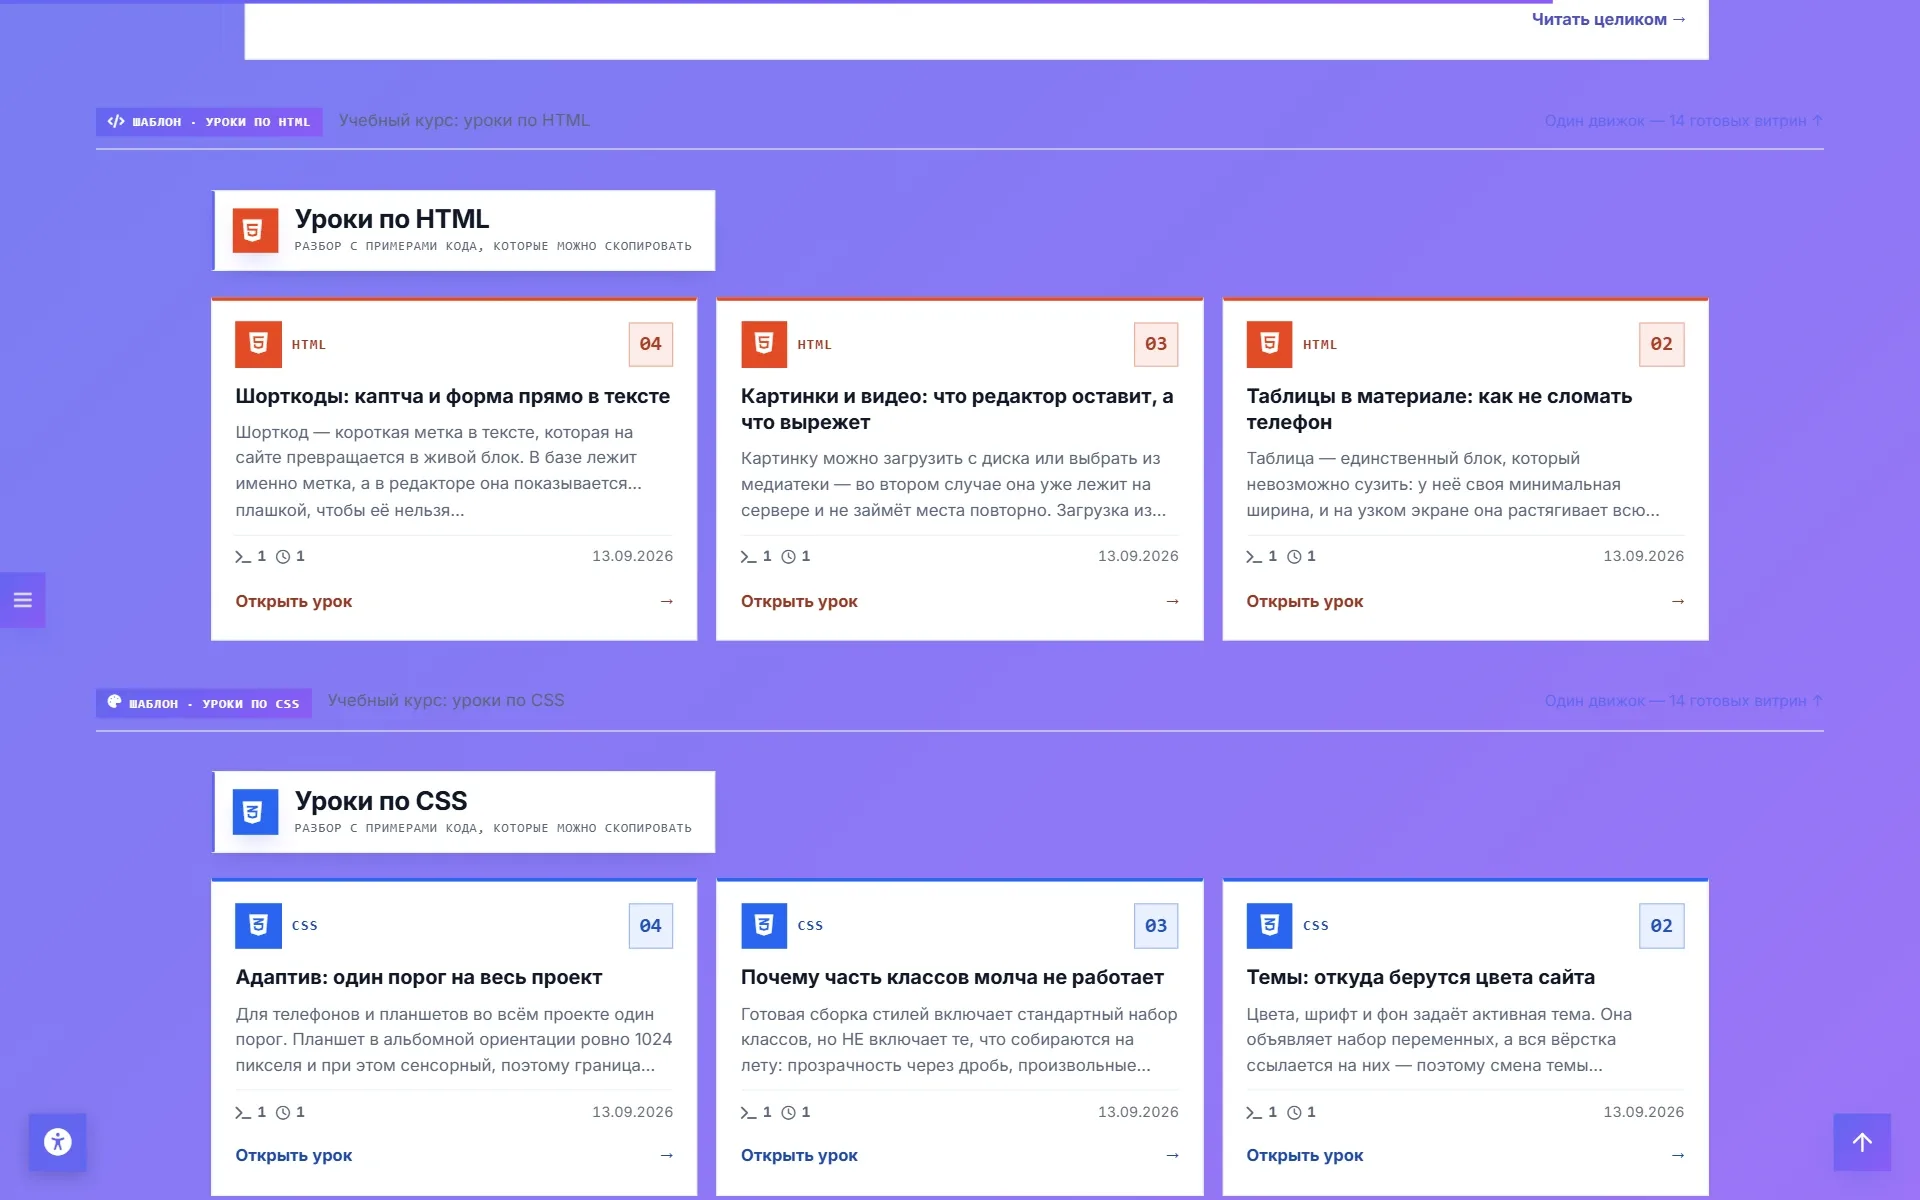The width and height of the screenshot is (1920, 1200).
Task: Click the arrow at the right of the Шорткоды card's Открыть урок row
Action: [667, 601]
